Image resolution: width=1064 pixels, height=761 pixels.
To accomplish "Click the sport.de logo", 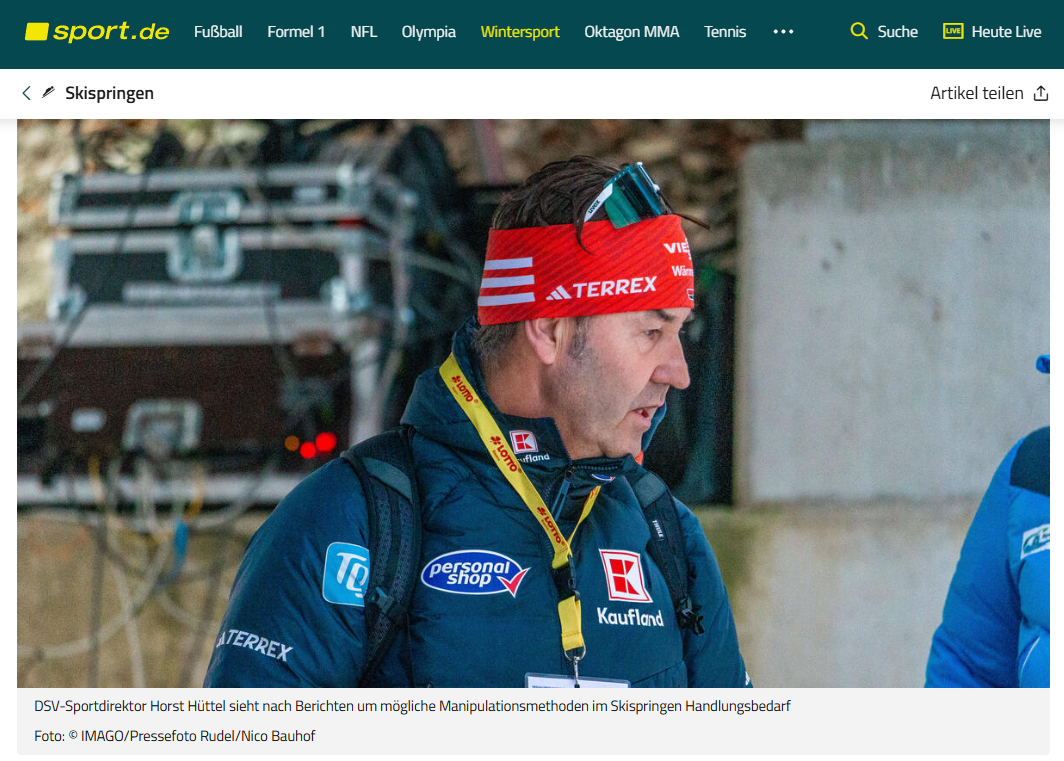I will point(97,32).
